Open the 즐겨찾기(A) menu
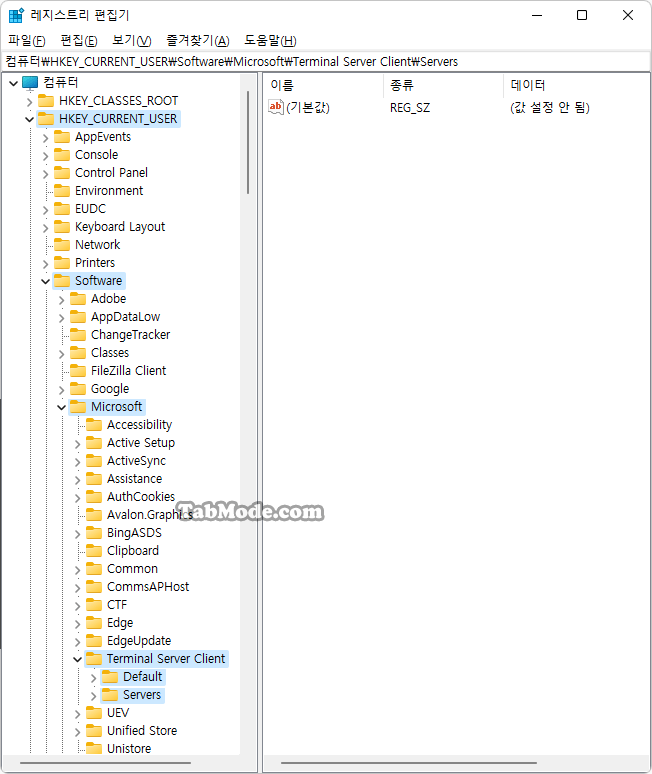 (x=198, y=40)
